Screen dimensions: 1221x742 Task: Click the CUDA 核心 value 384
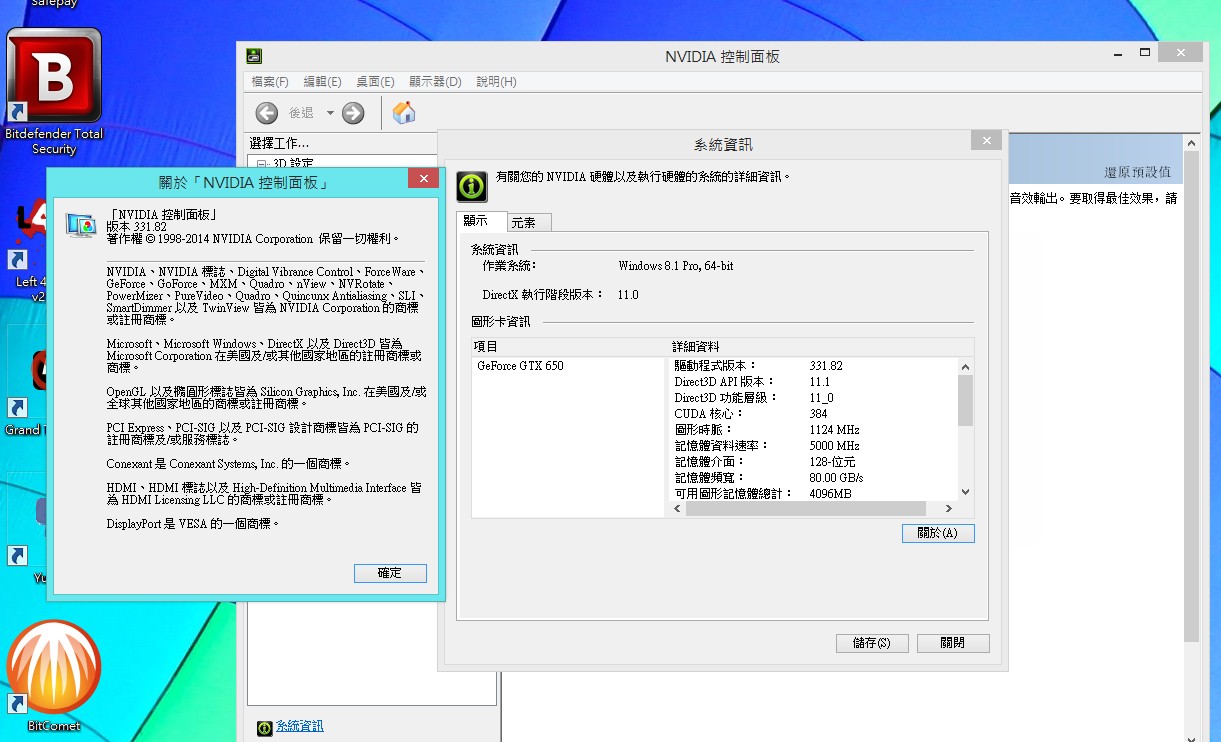(818, 414)
